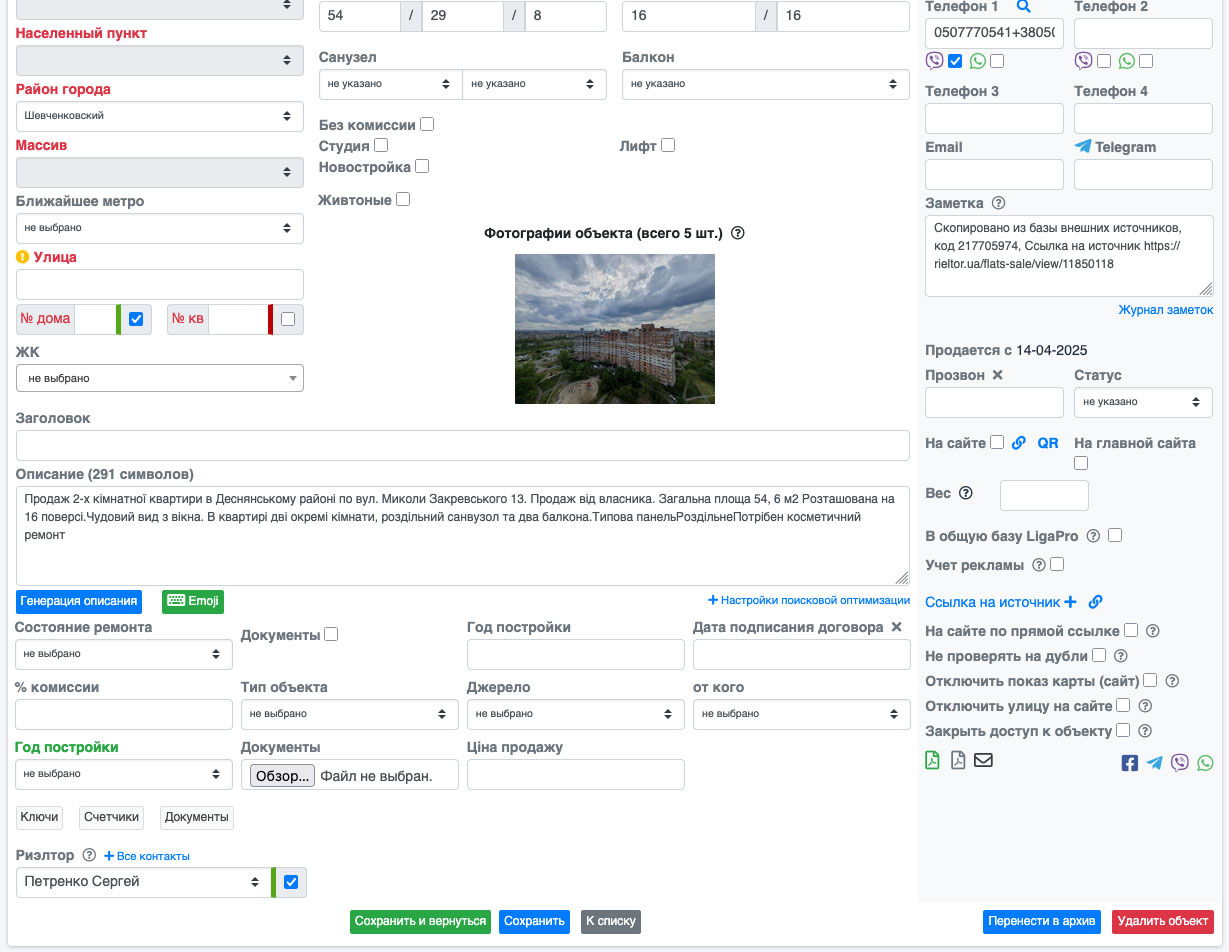The image size is (1229, 952).
Task: Share the listing via Facebook icon
Action: click(x=1129, y=763)
